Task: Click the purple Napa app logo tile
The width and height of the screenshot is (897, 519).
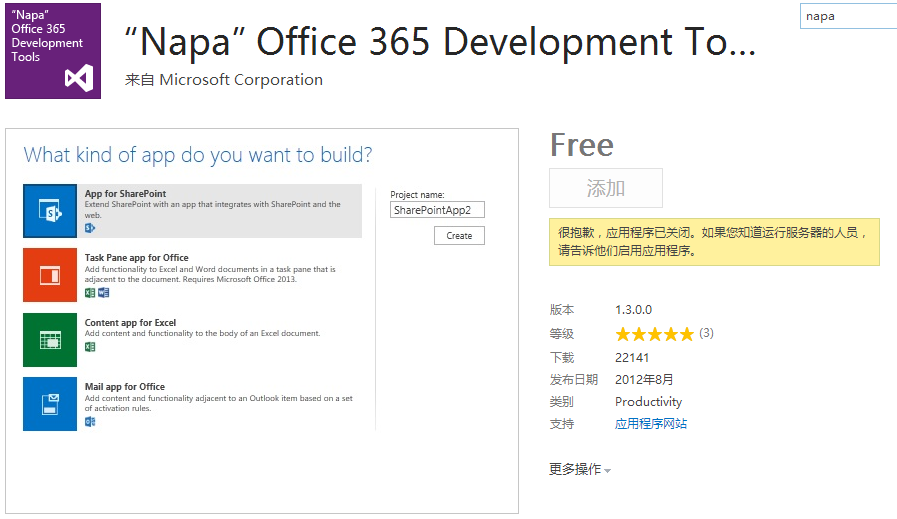Action: pyautogui.click(x=53, y=51)
